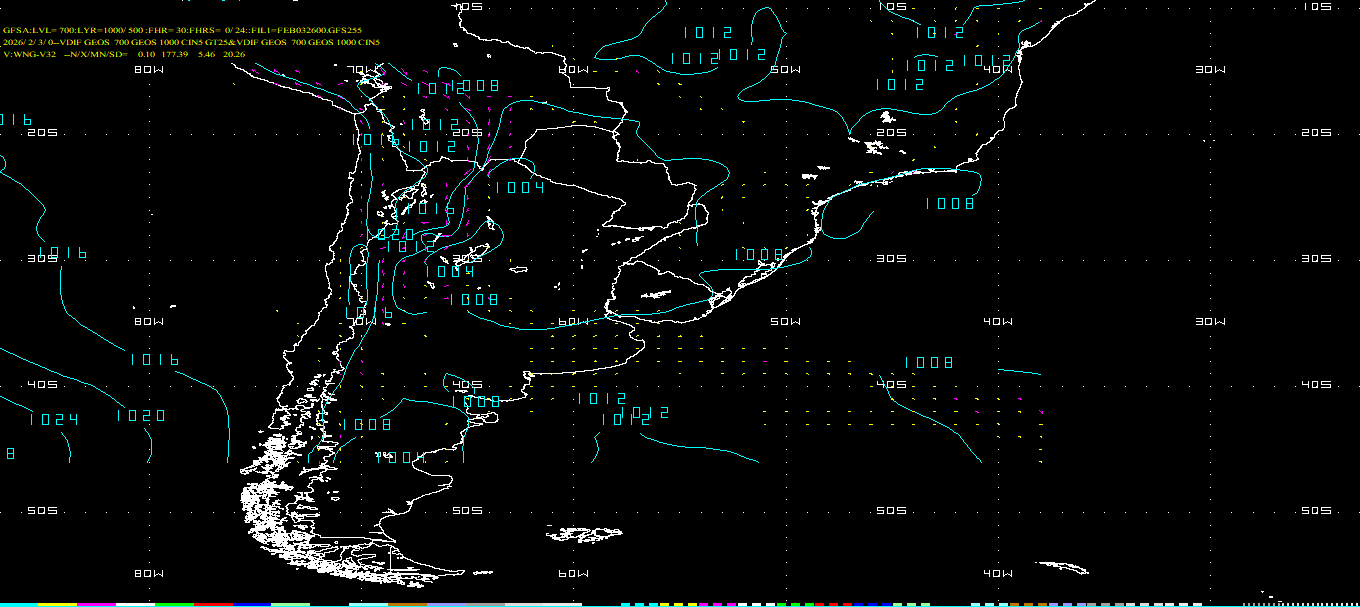Choose the wide magenta color bar segment
The image size is (1360, 607).
point(97,604)
